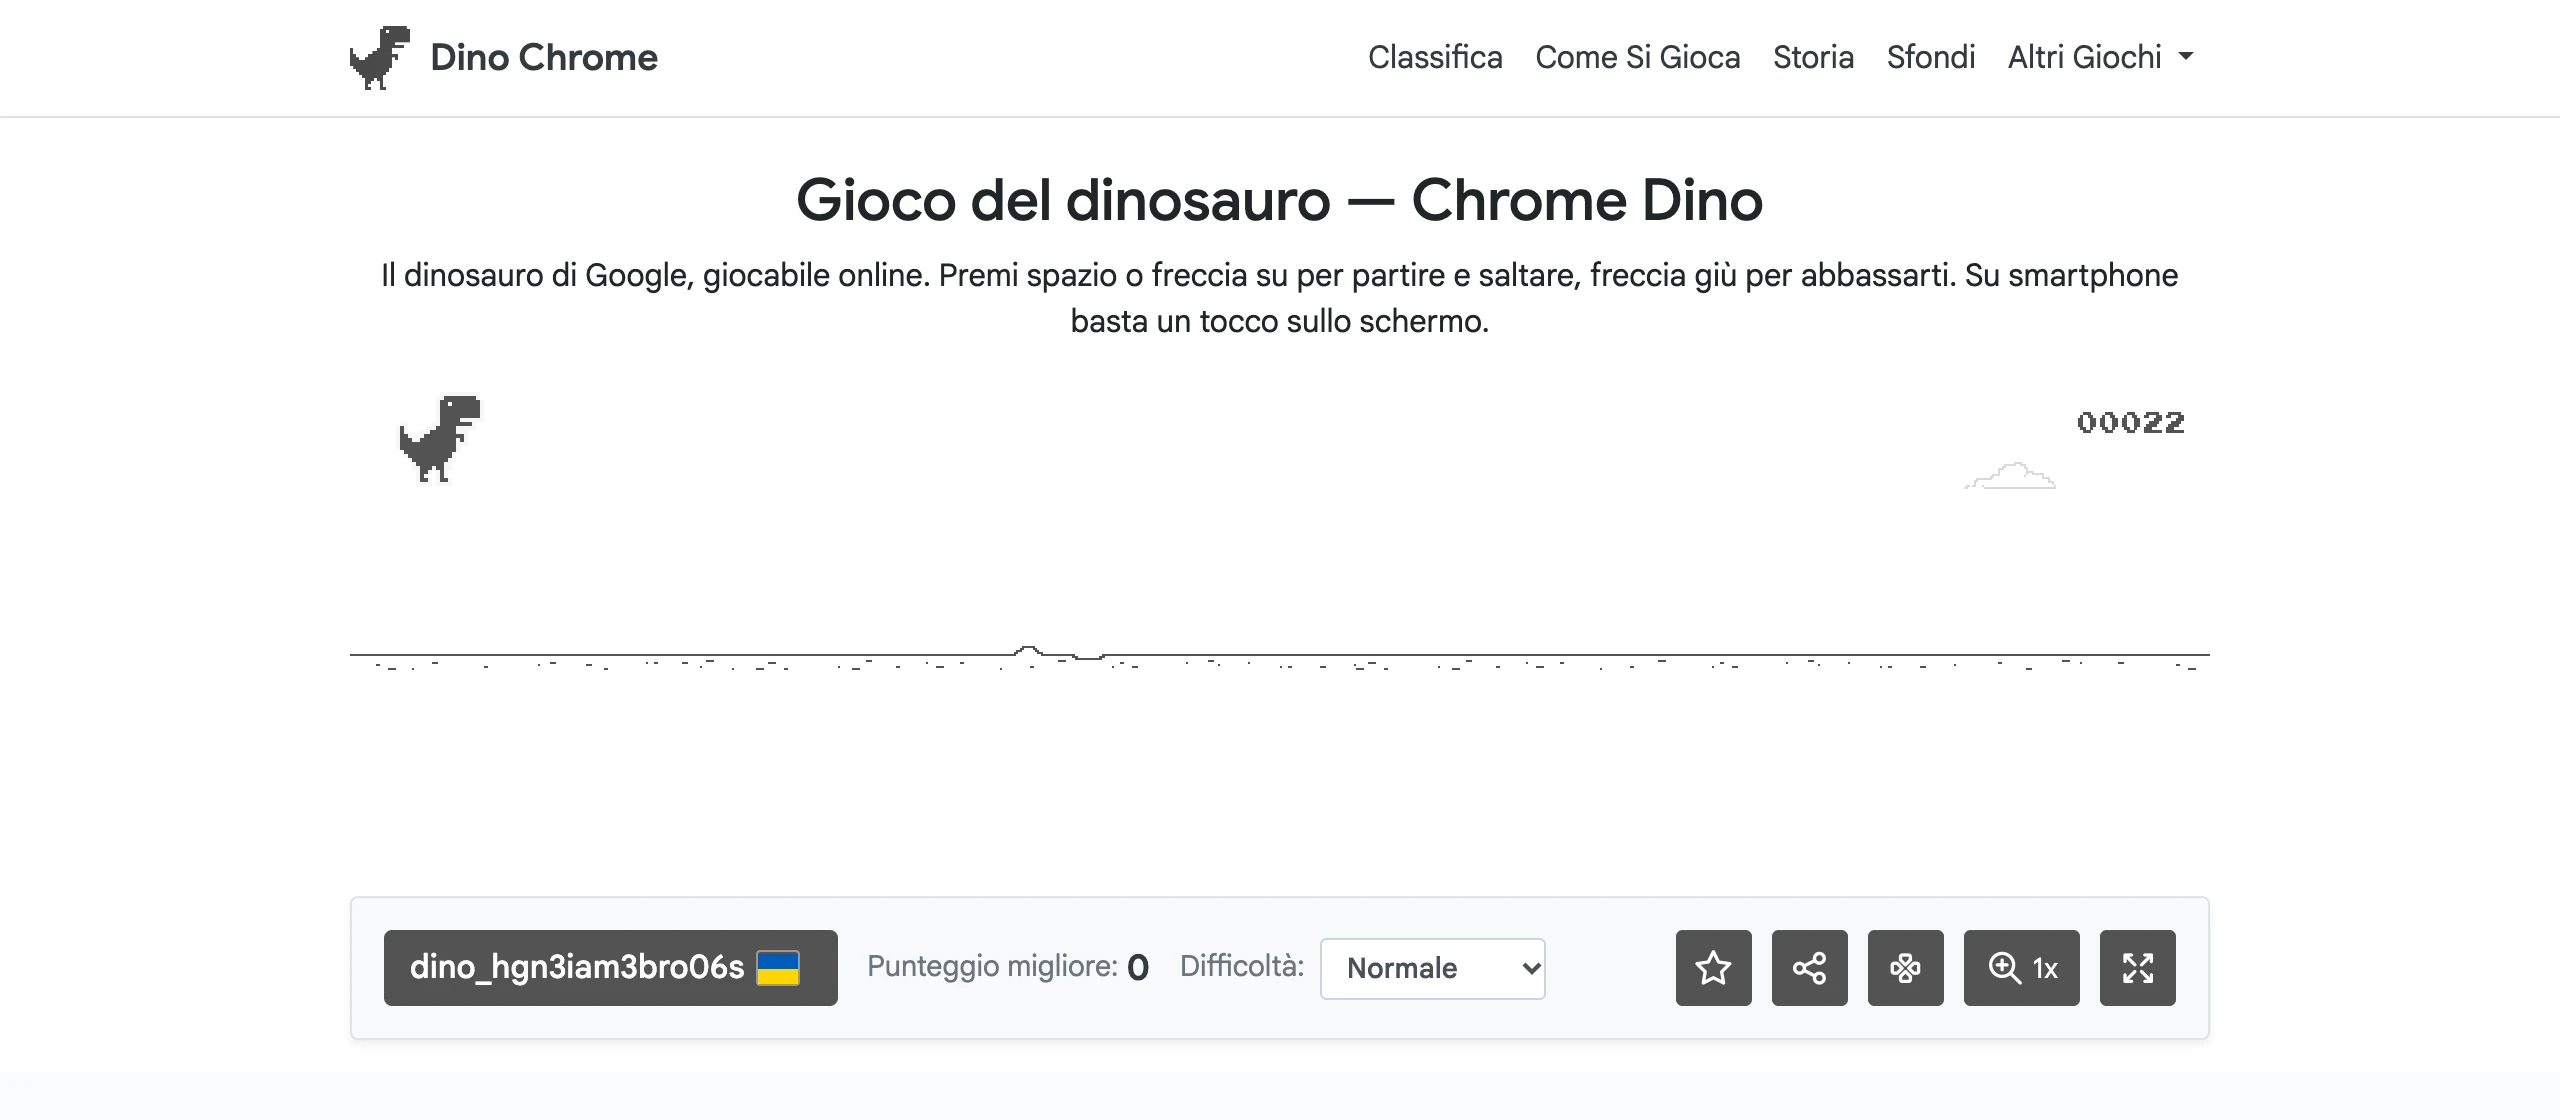The image size is (2560, 1120).
Task: Open the Sfondi page
Action: pos(1931,57)
